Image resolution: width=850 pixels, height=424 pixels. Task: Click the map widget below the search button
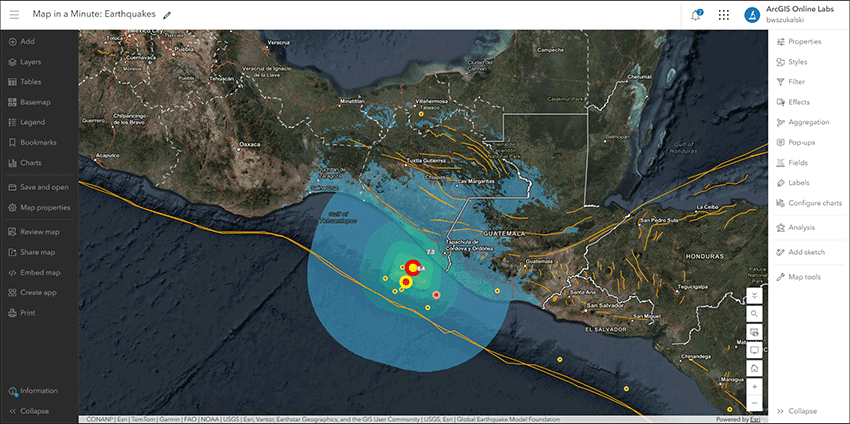click(754, 332)
